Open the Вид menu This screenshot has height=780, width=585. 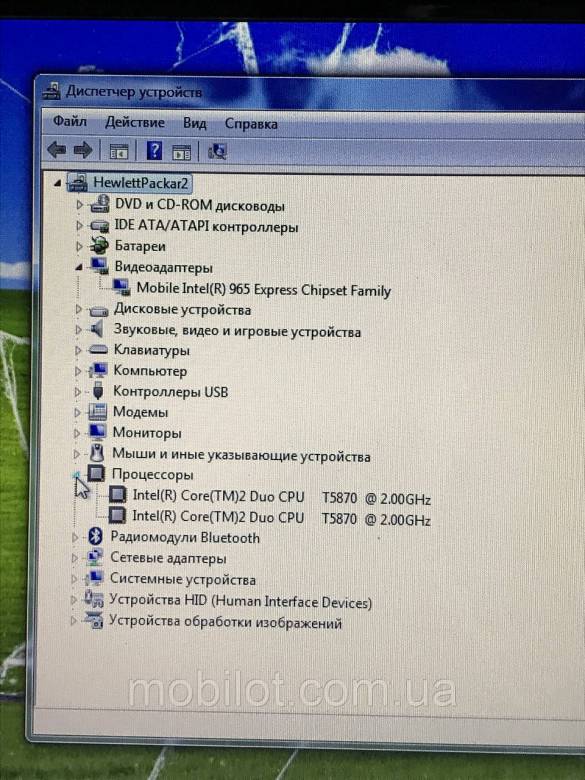coord(194,123)
